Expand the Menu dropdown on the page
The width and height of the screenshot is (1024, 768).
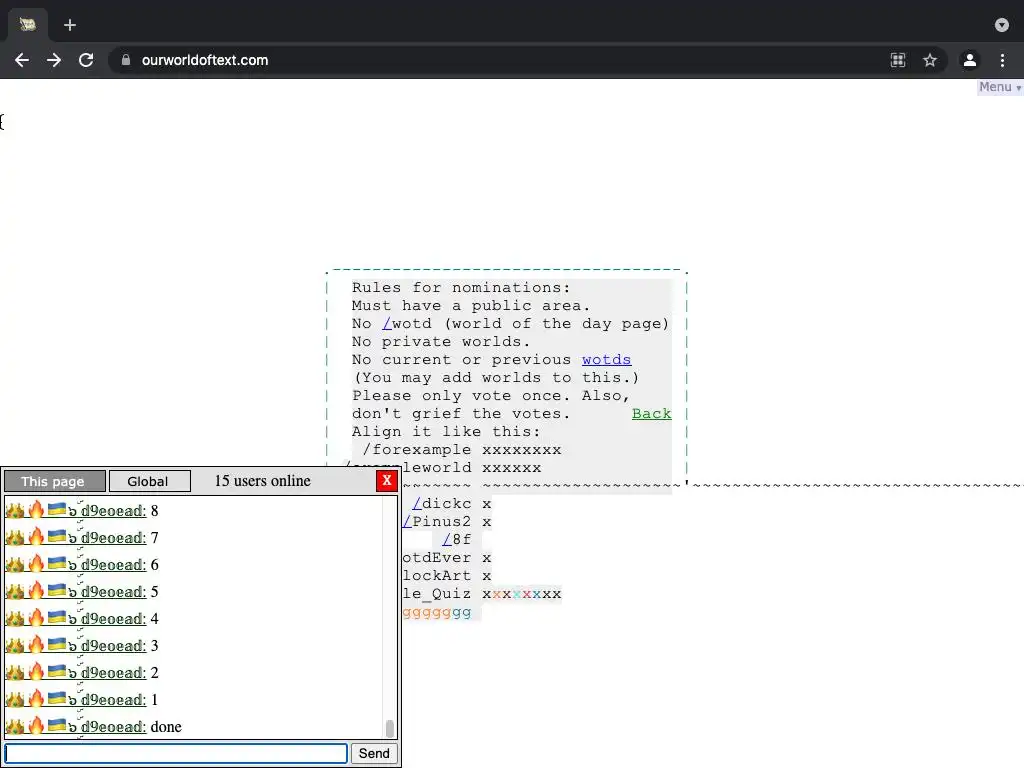coord(1000,87)
